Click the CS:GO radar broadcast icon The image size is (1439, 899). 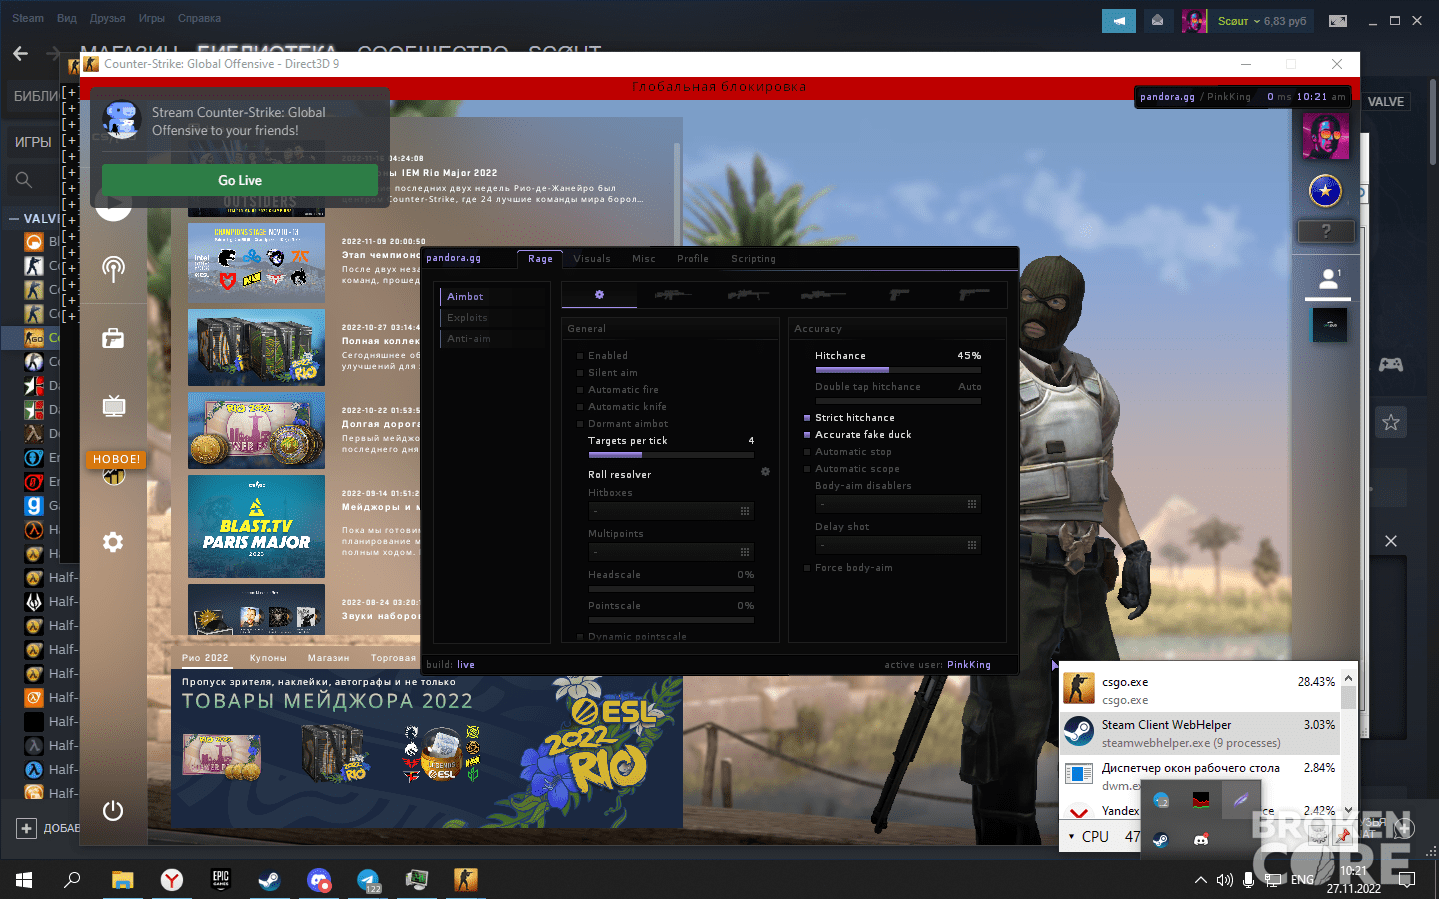(x=113, y=268)
